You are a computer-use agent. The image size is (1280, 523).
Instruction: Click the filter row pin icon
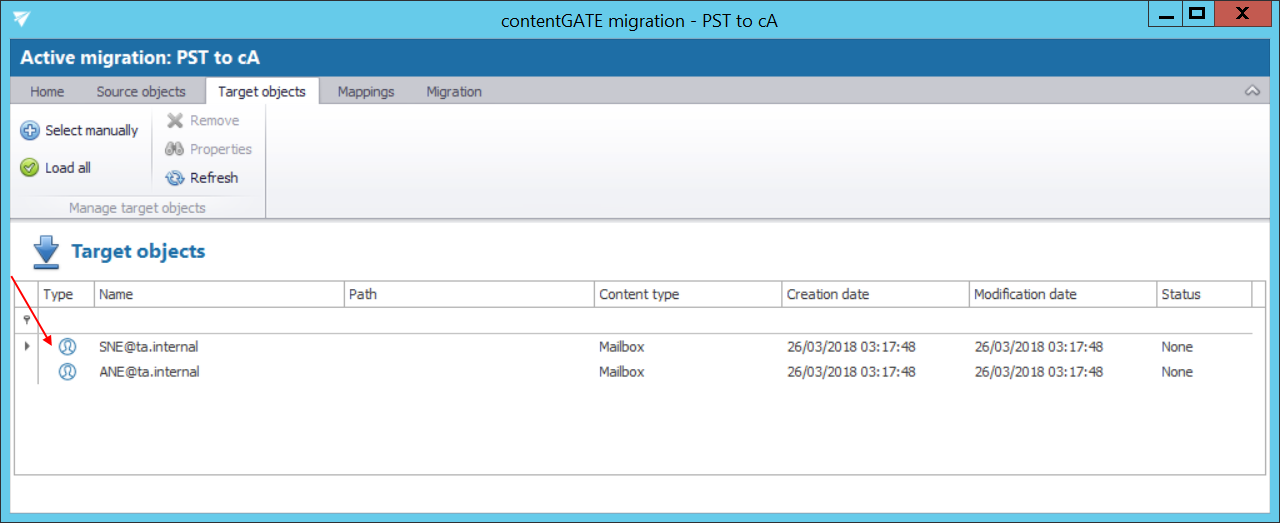(x=26, y=320)
